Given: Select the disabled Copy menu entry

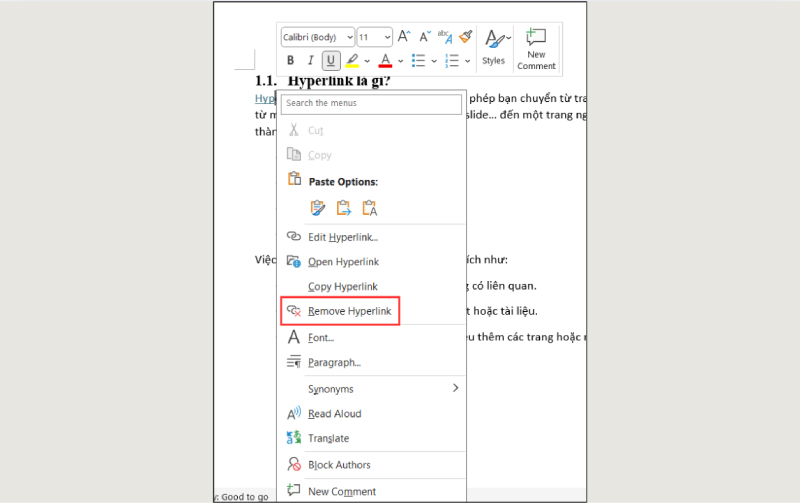Looking at the screenshot, I should pyautogui.click(x=371, y=155).
